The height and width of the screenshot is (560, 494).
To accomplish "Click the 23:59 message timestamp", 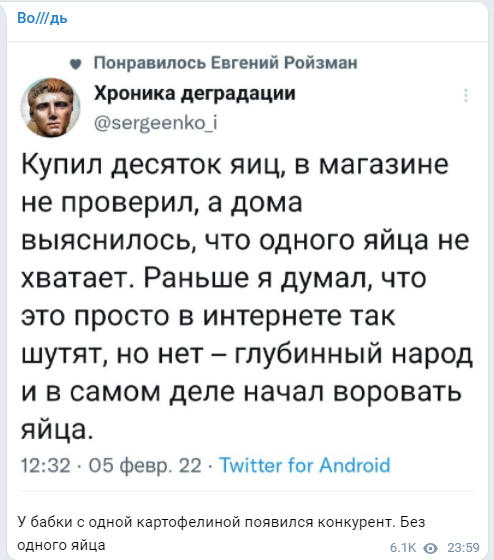I will 463,548.
